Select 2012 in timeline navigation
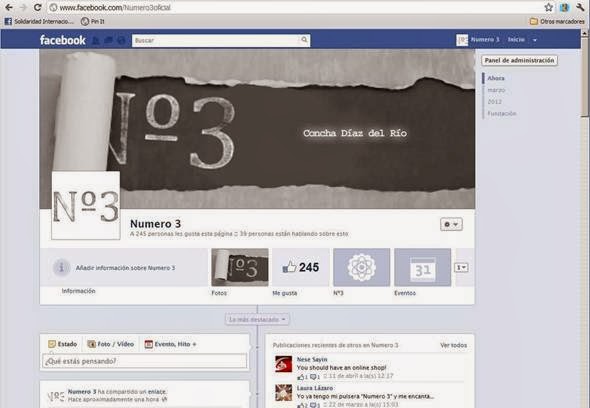 [x=494, y=102]
